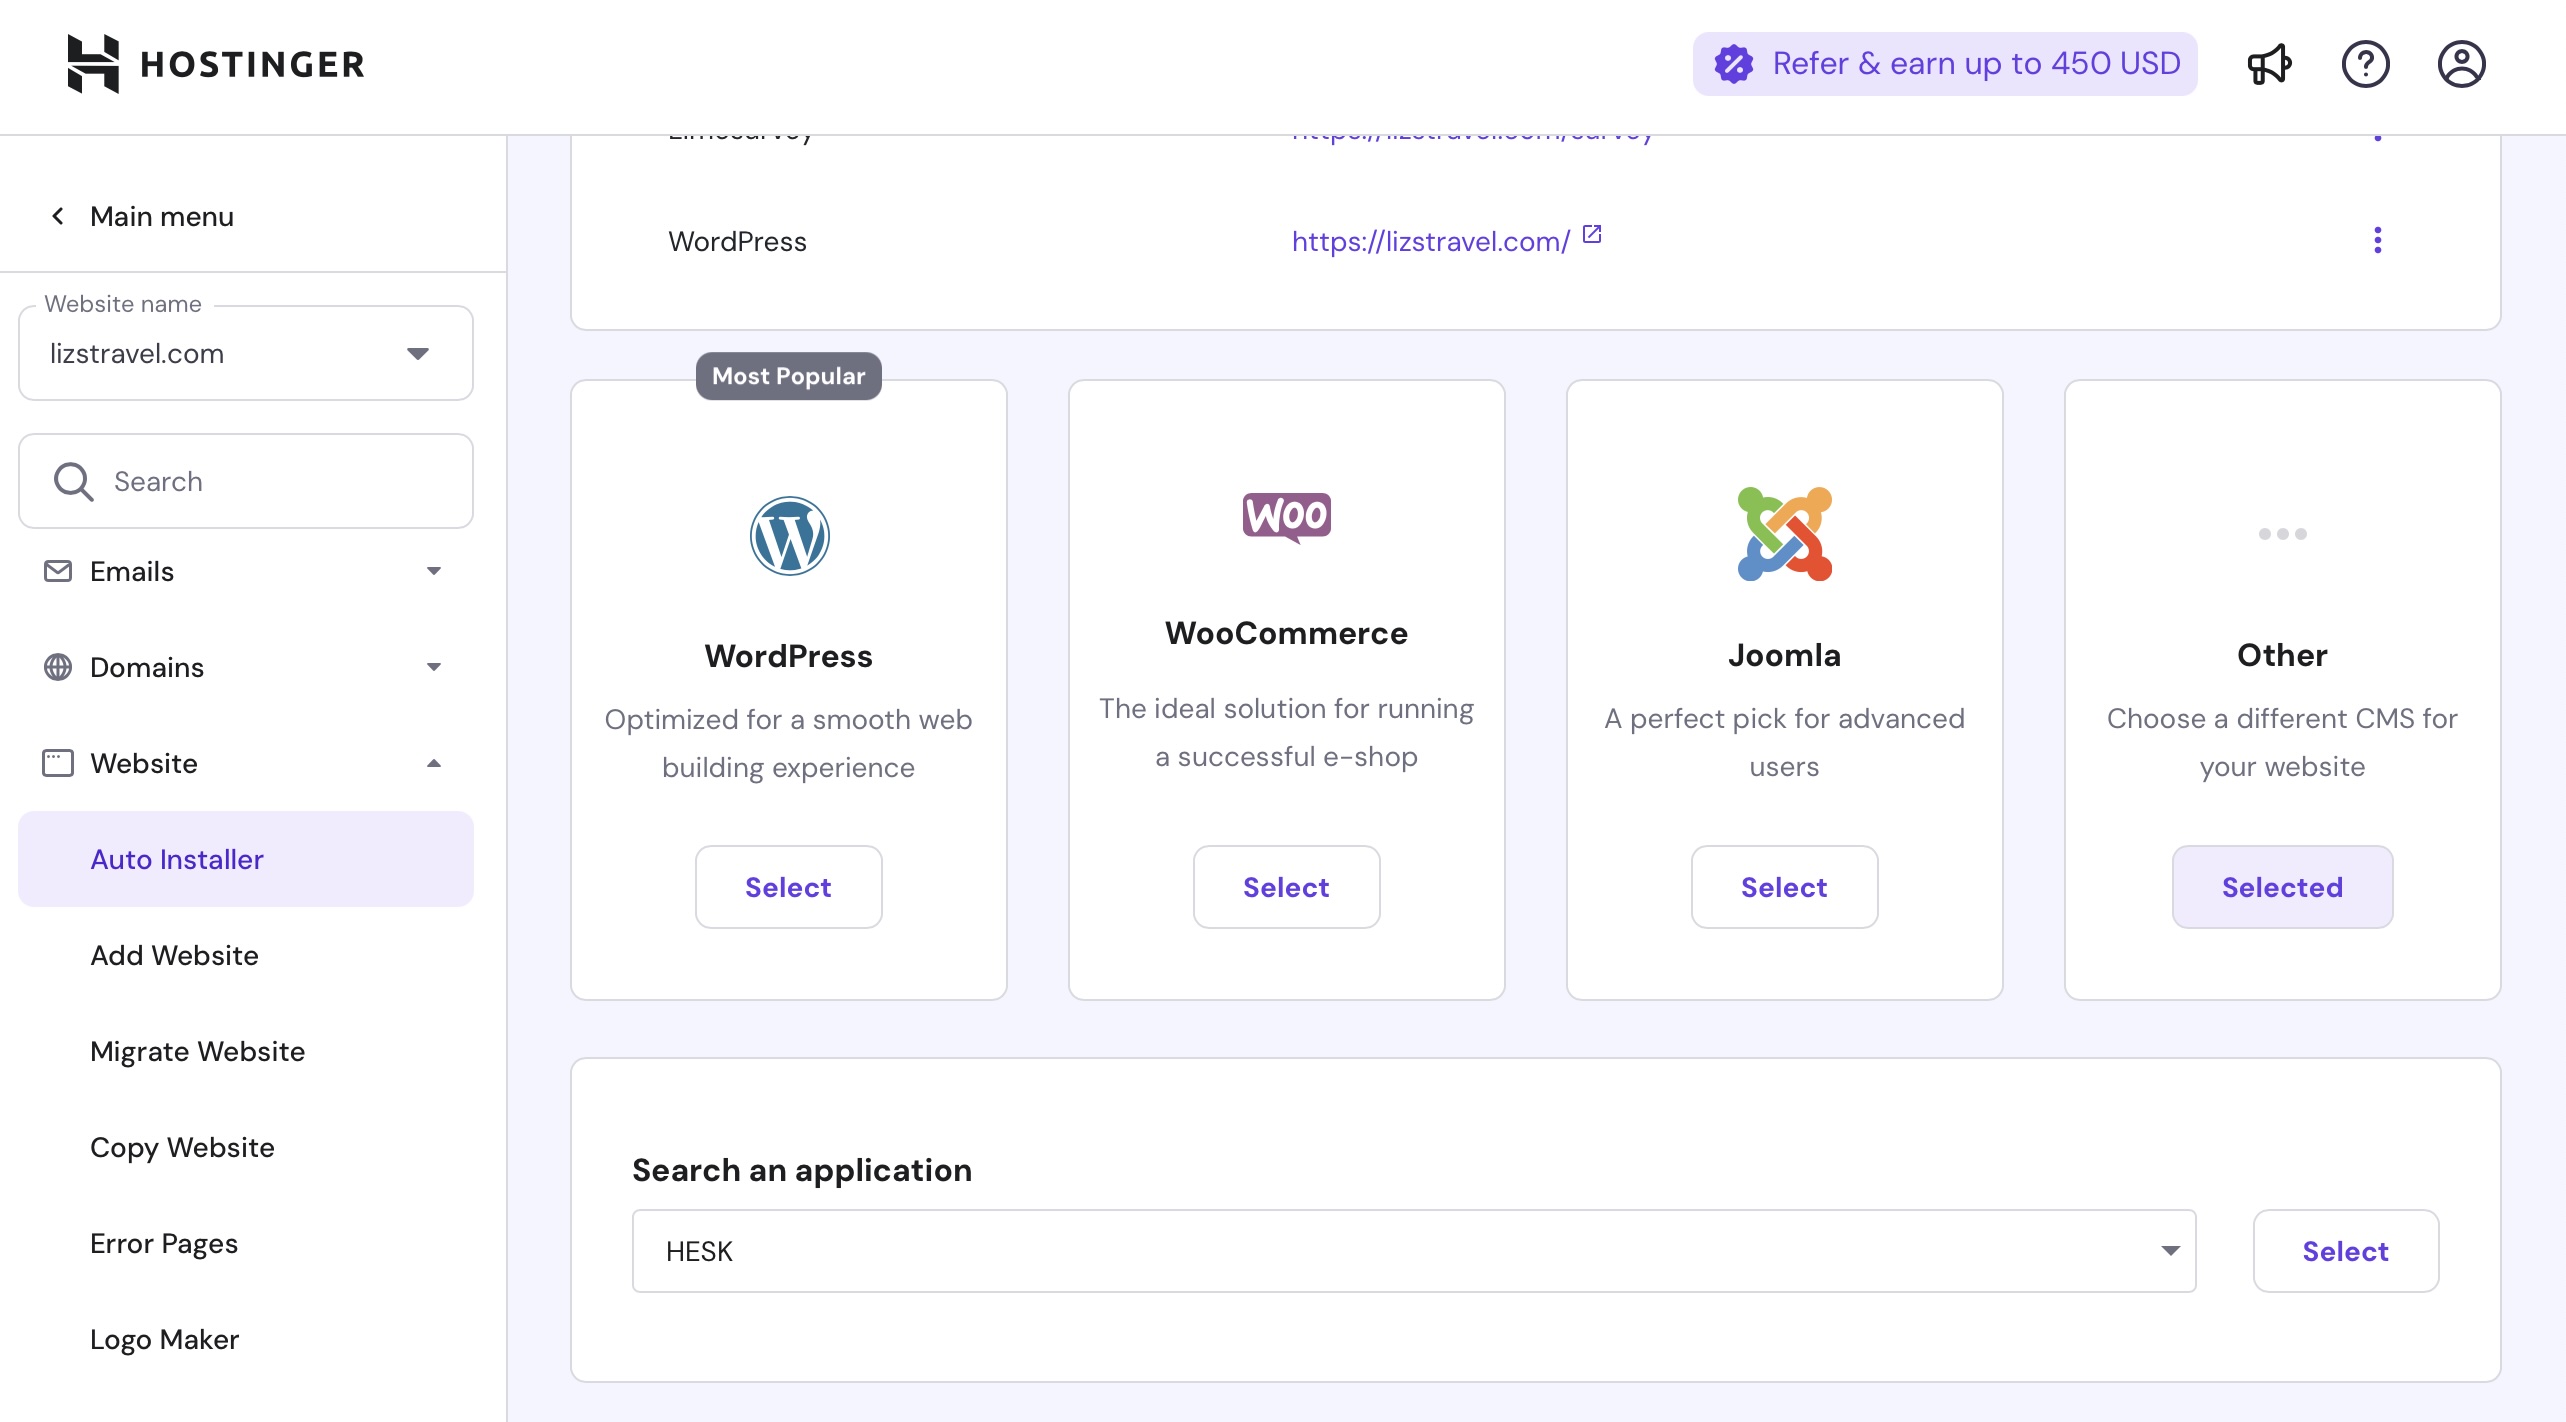The width and height of the screenshot is (2566, 1422).
Task: Click the WordPress logo on the card
Action: (789, 536)
